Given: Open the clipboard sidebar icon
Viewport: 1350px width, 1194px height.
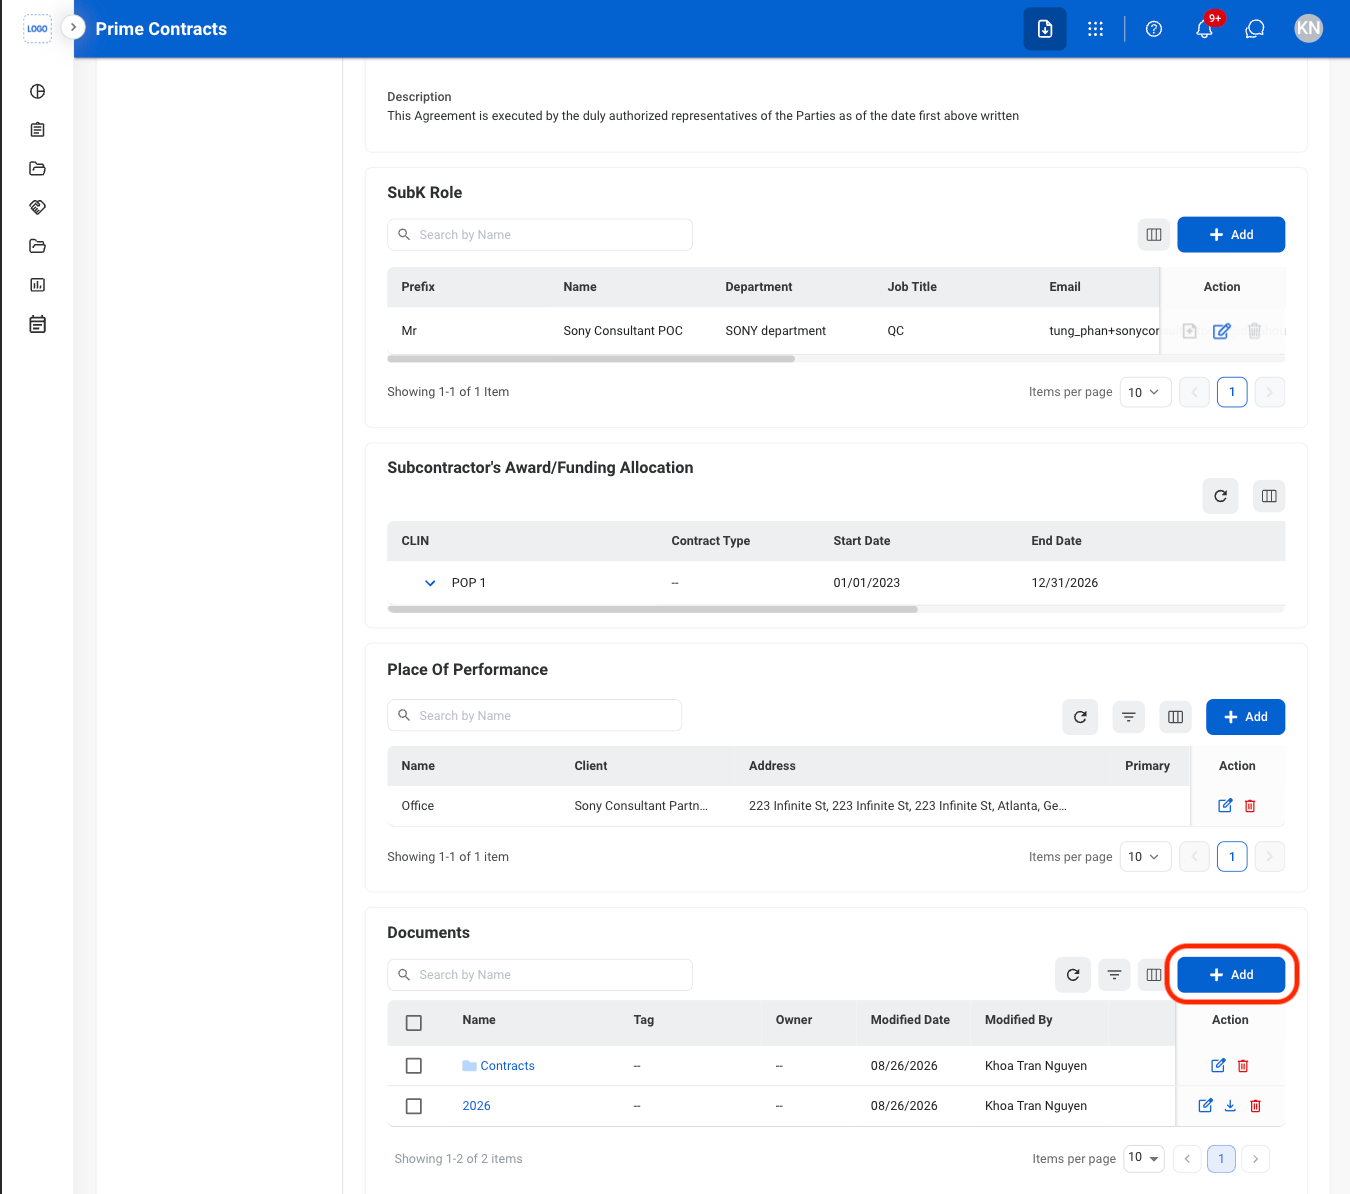Looking at the screenshot, I should [x=38, y=130].
